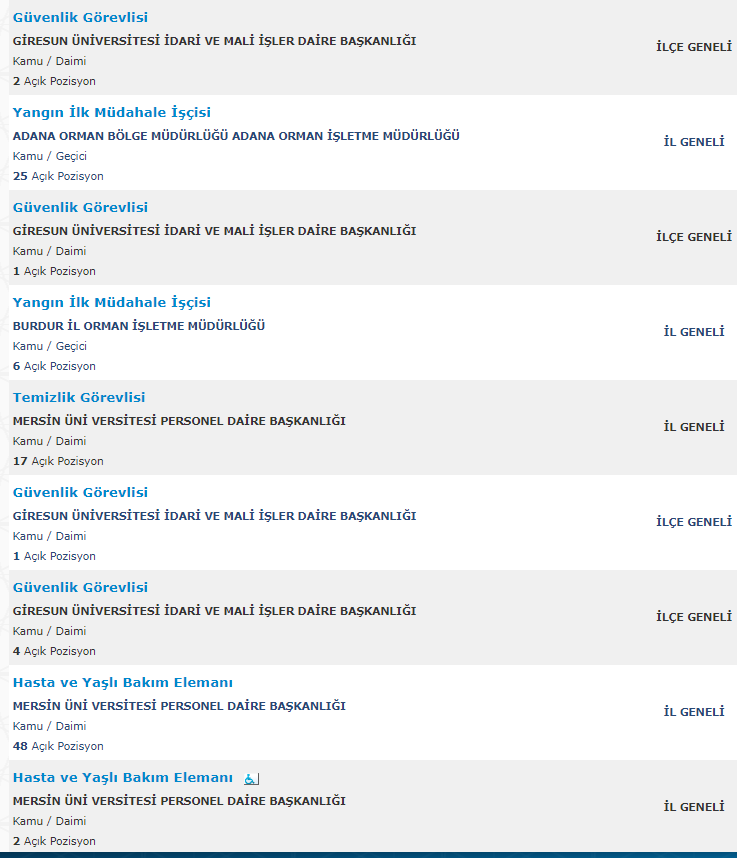Click the 17 Açık Pozisyon text
This screenshot has width=737, height=858.
58,461
